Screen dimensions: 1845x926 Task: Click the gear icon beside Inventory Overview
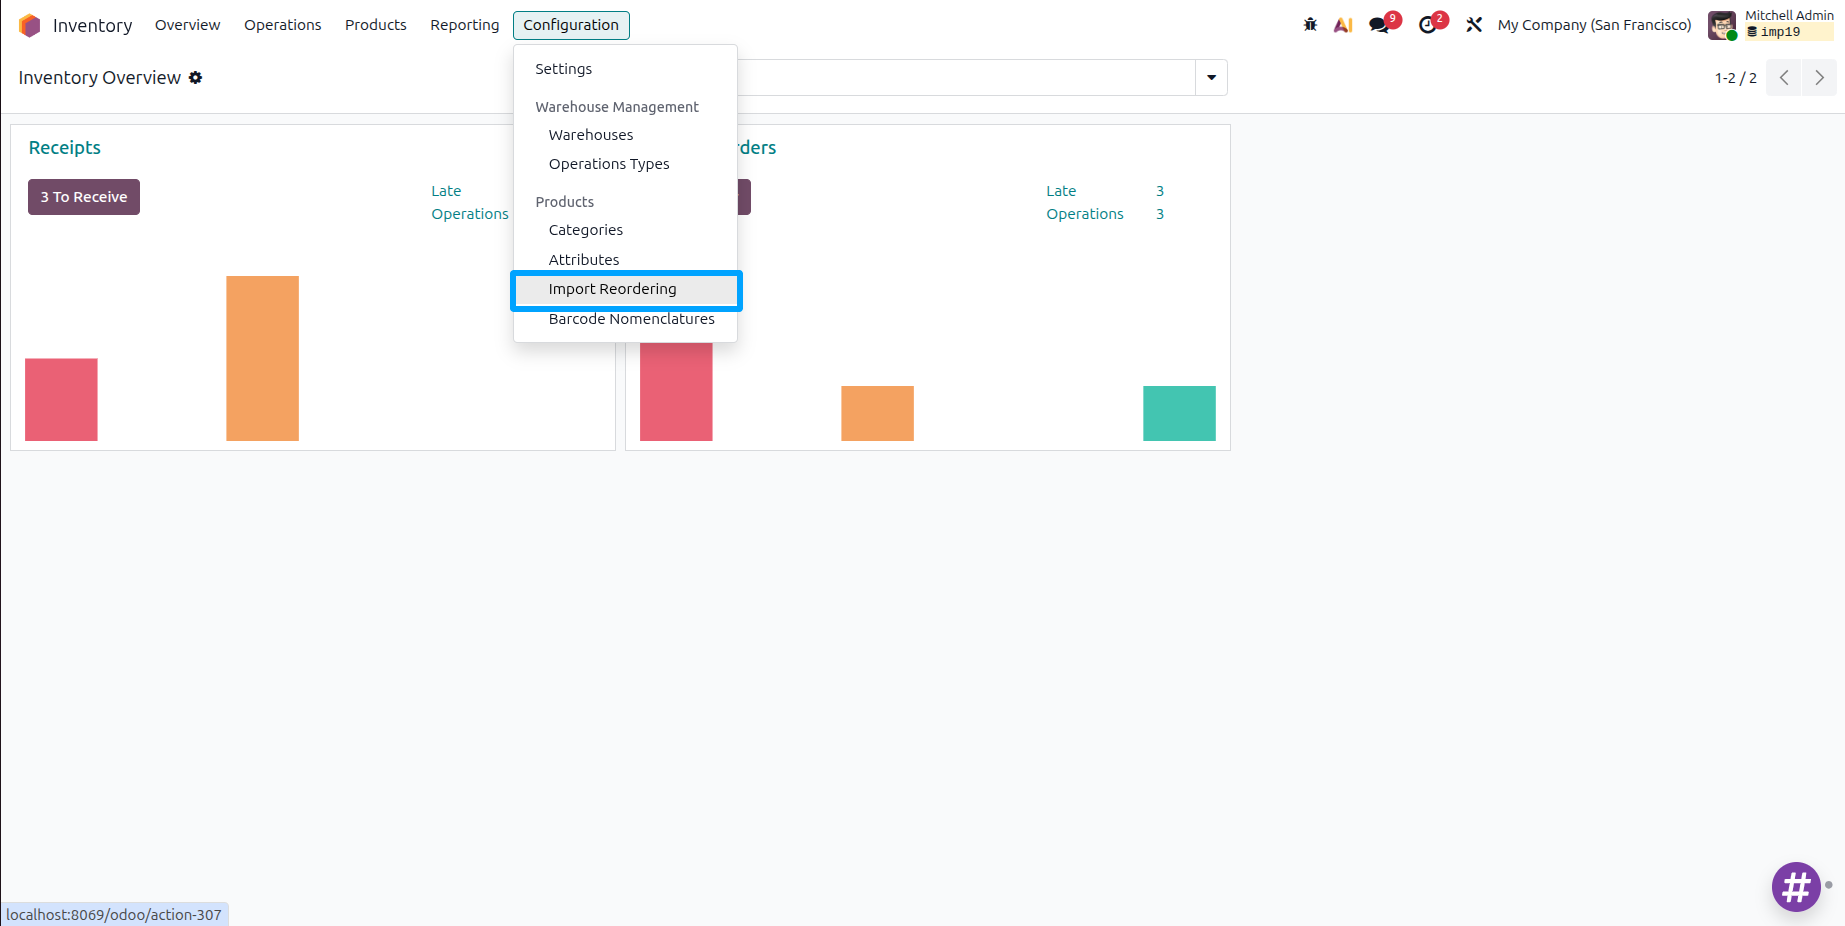(x=196, y=77)
